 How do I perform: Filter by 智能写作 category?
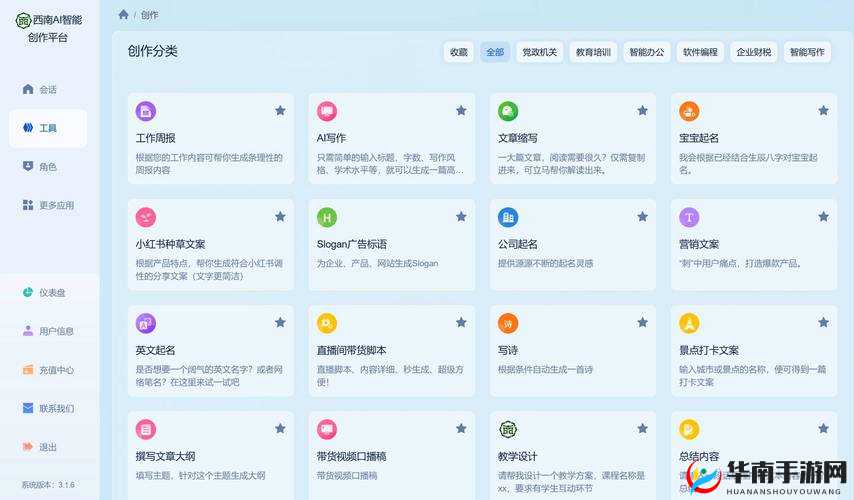(807, 52)
